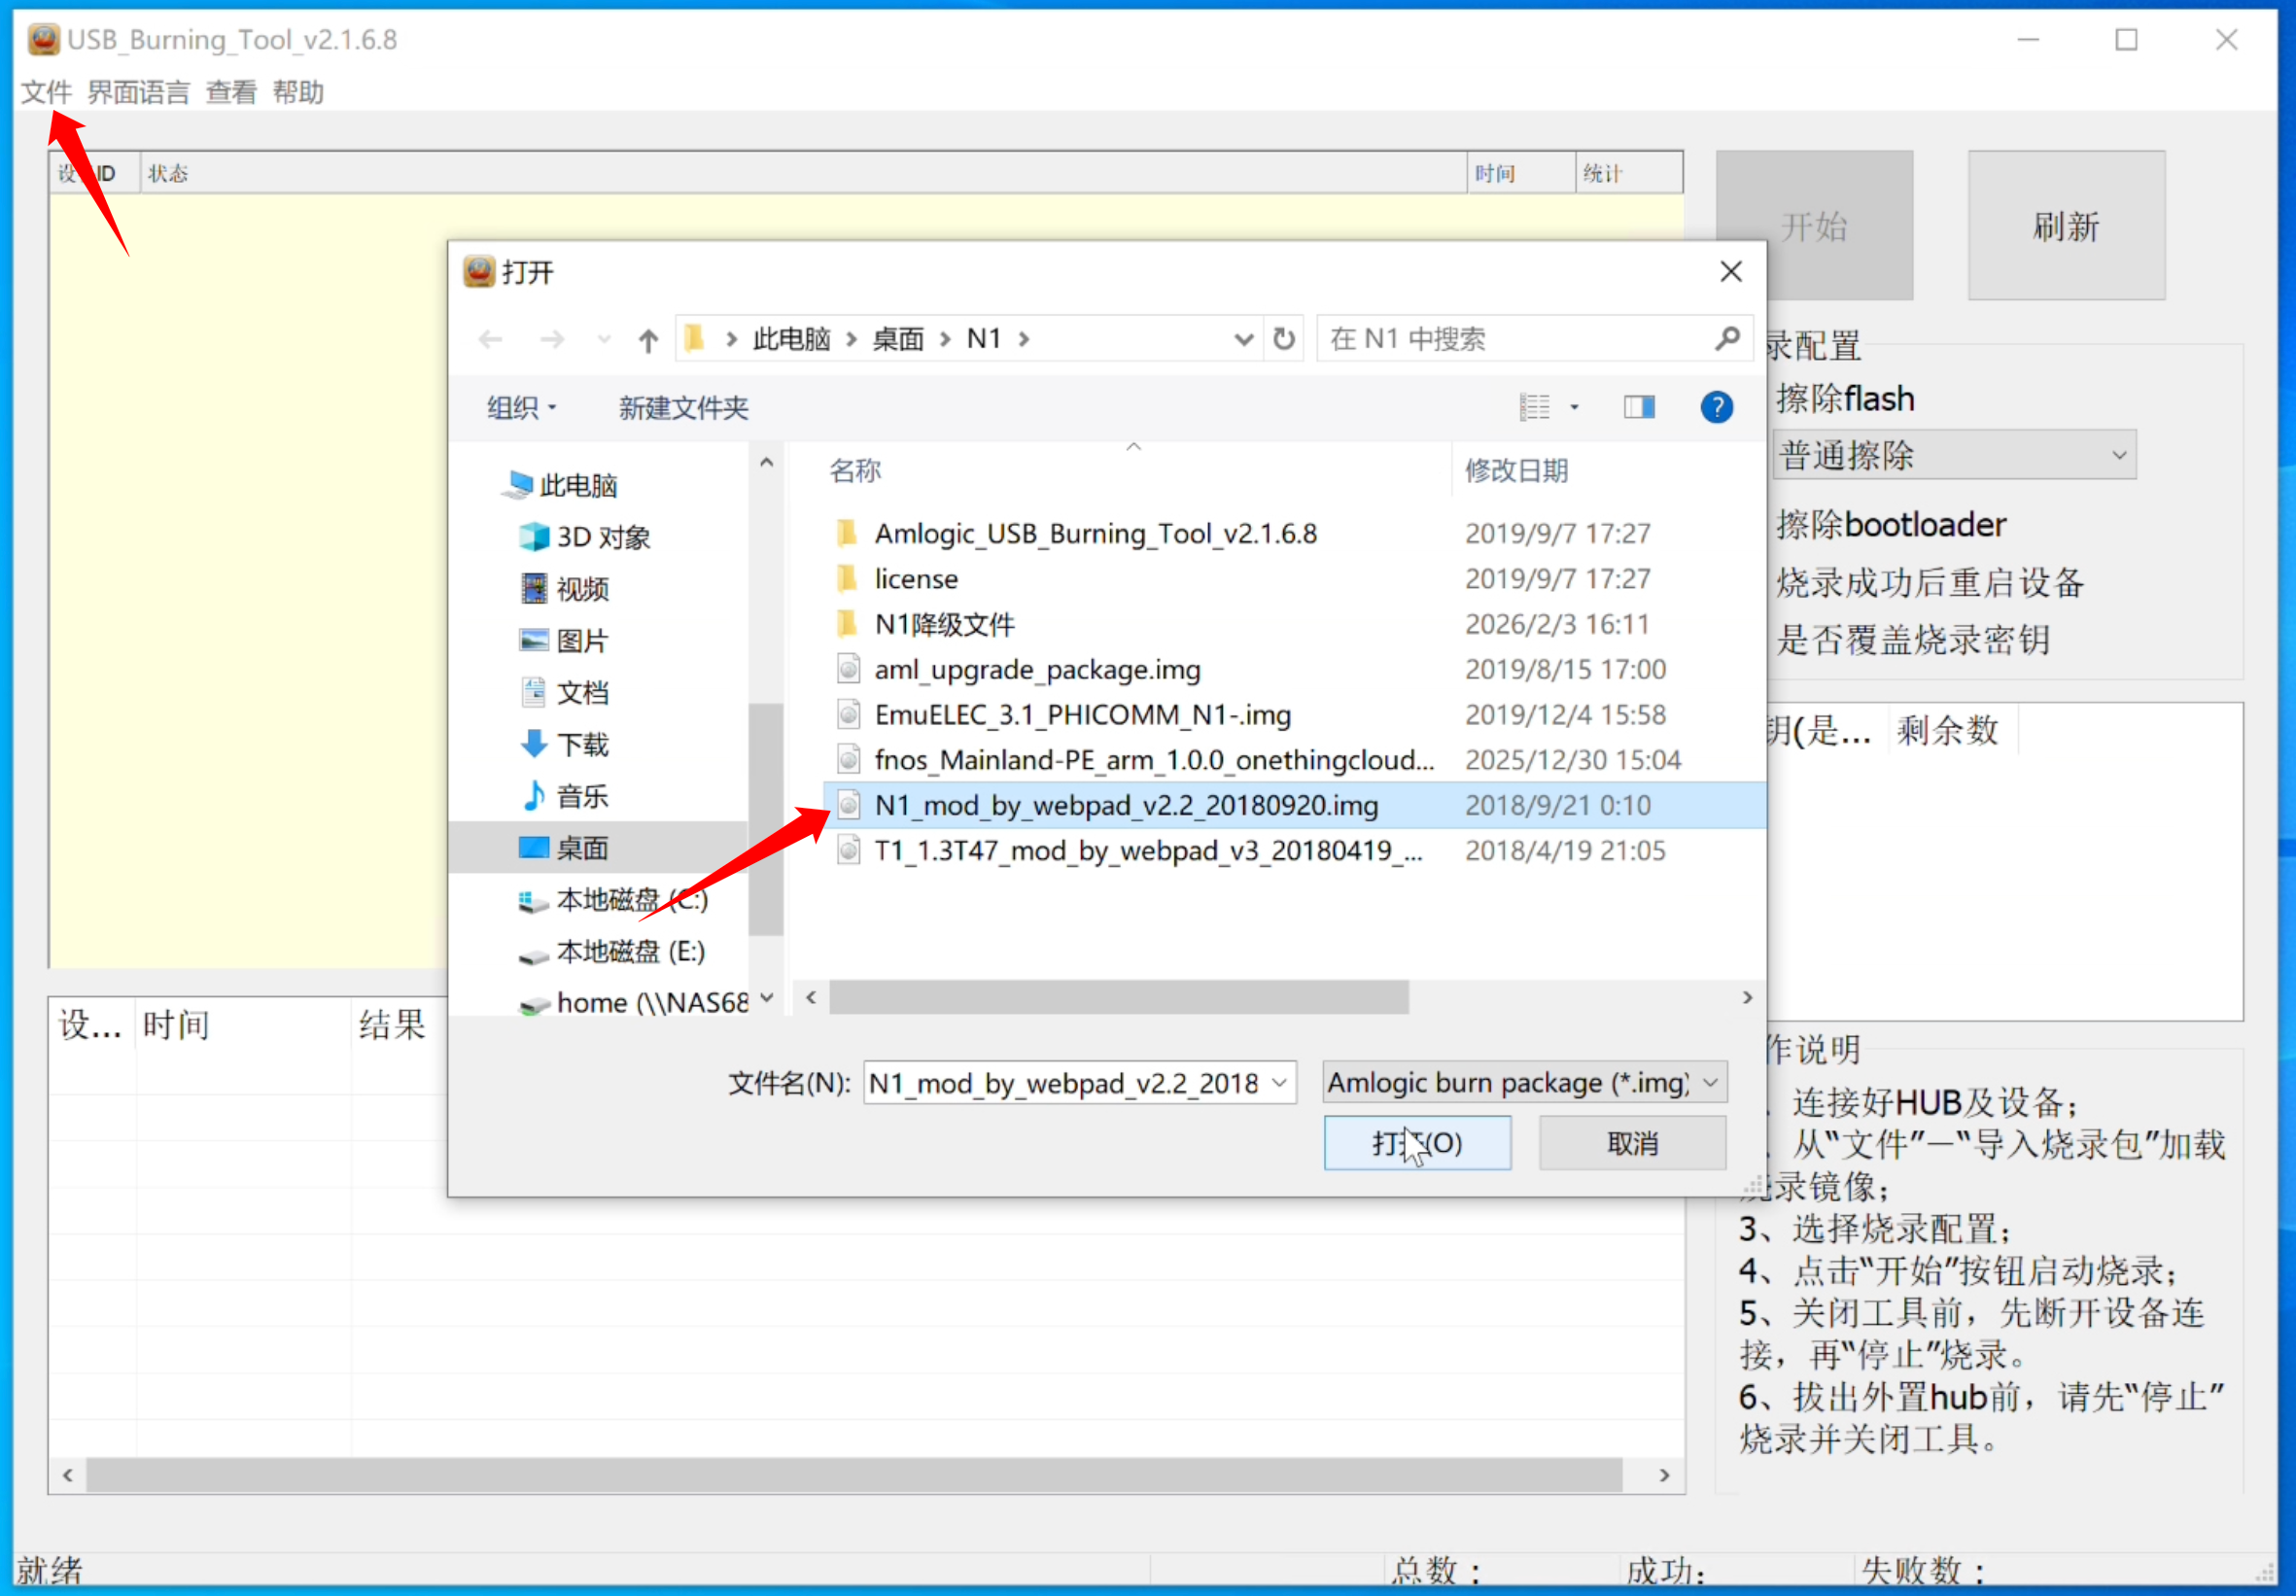Expand the 组织 organize dropdown
Image resolution: width=2296 pixels, height=1596 pixels.
[520, 407]
